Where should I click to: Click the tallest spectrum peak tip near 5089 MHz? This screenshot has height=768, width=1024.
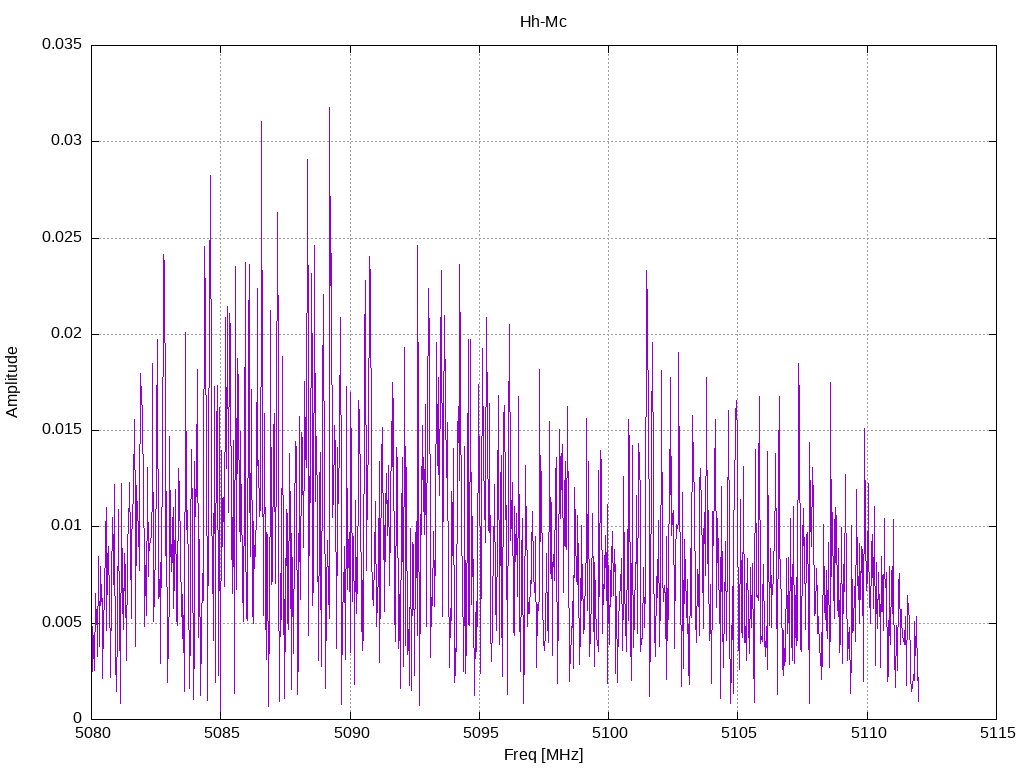(x=329, y=108)
